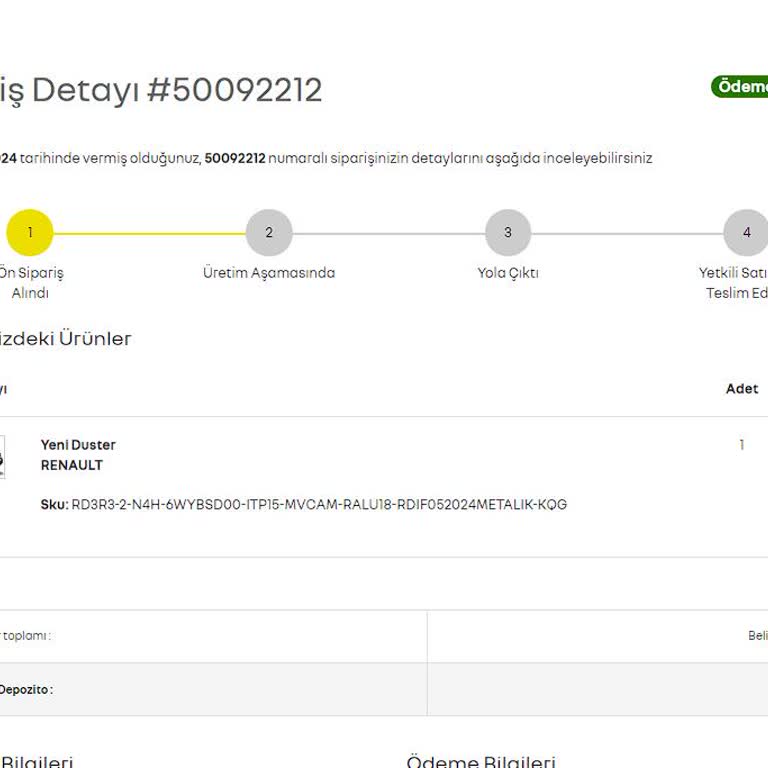Screen dimensions: 768x768
Task: Click the step 4 circle
Action: point(745,233)
